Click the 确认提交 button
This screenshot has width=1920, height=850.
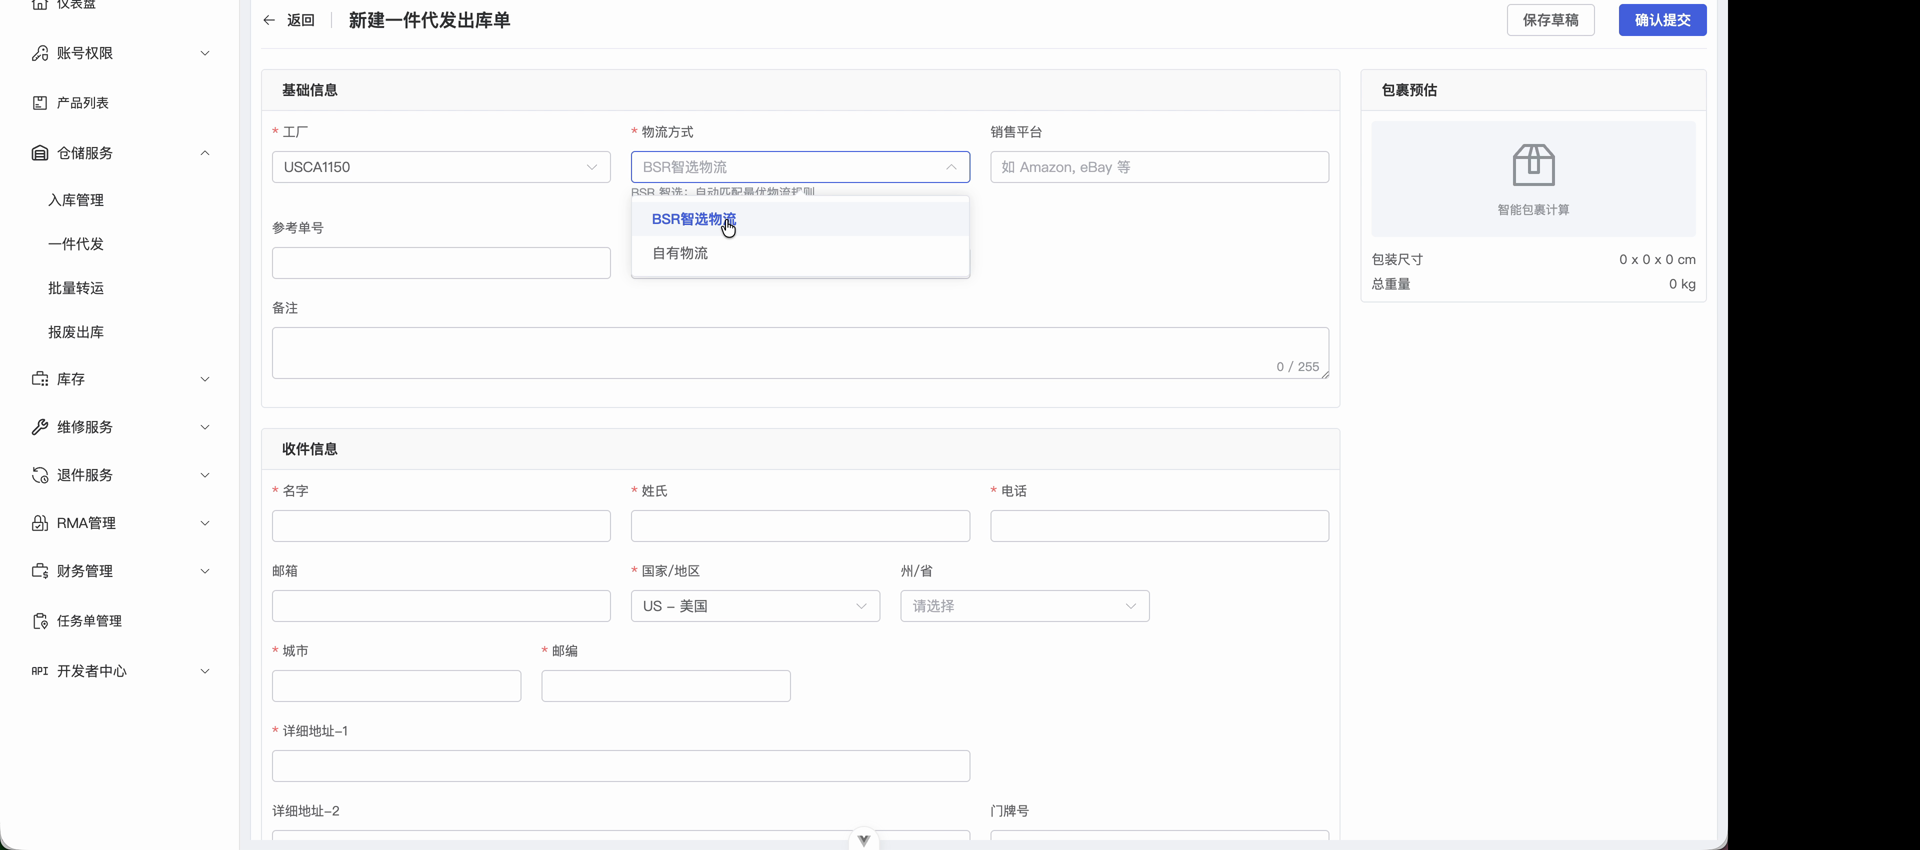pyautogui.click(x=1662, y=20)
